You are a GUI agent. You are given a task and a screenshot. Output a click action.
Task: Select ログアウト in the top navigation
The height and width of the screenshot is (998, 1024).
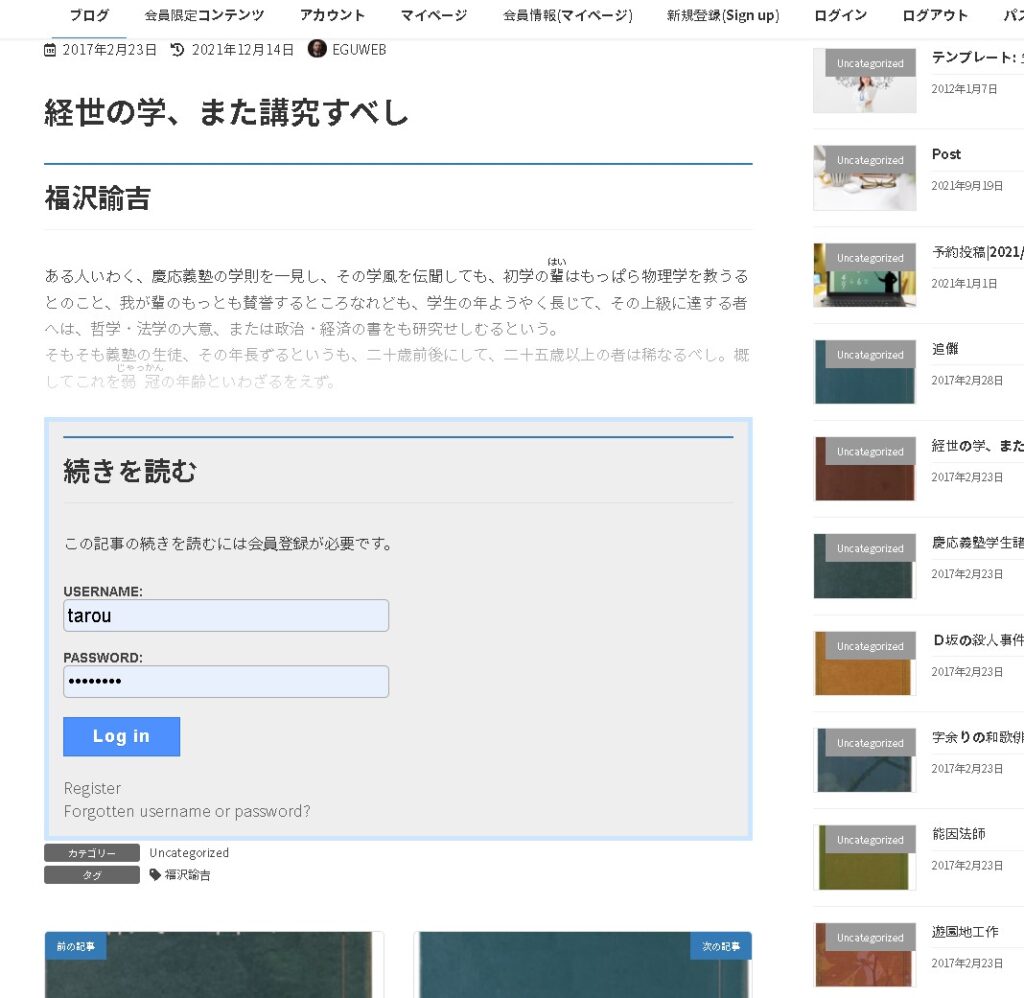pos(935,15)
